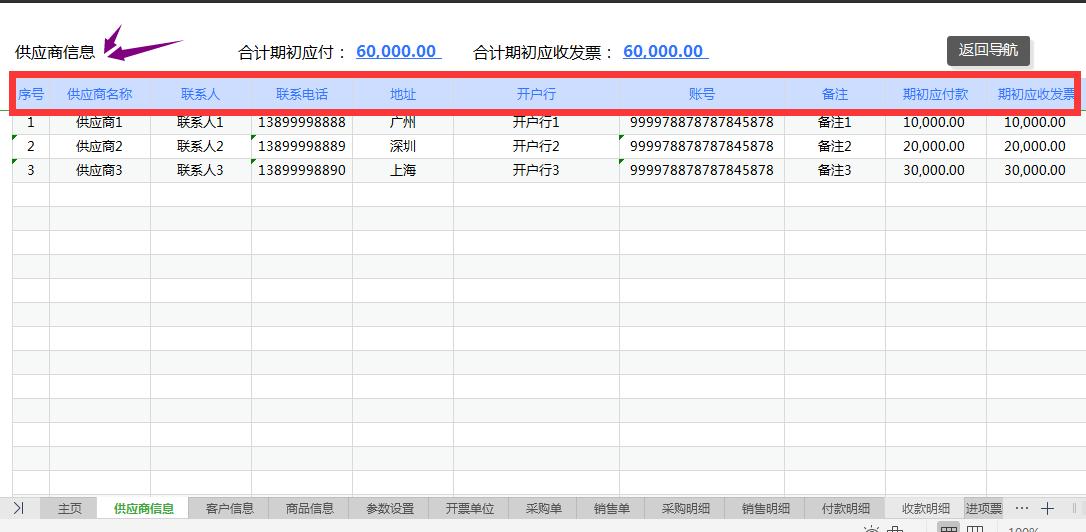Image resolution: width=1086 pixels, height=532 pixels.
Task: Select the account number in 供应商1's row
Action: tap(702, 123)
